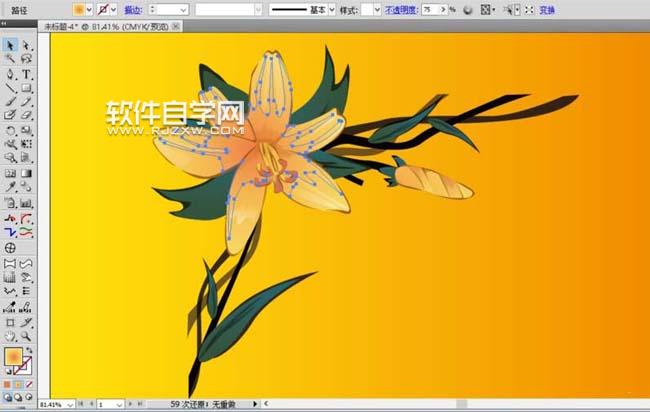Switch to the middle screen mode button
This screenshot has width=650, height=412.
[18, 397]
